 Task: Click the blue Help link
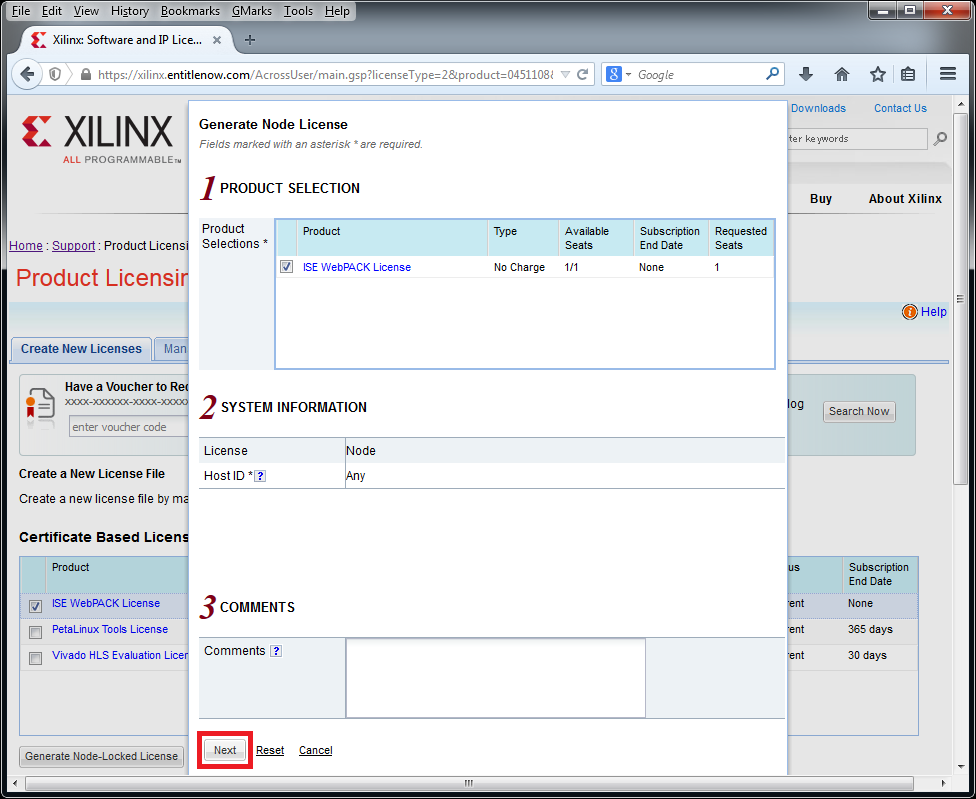[934, 312]
